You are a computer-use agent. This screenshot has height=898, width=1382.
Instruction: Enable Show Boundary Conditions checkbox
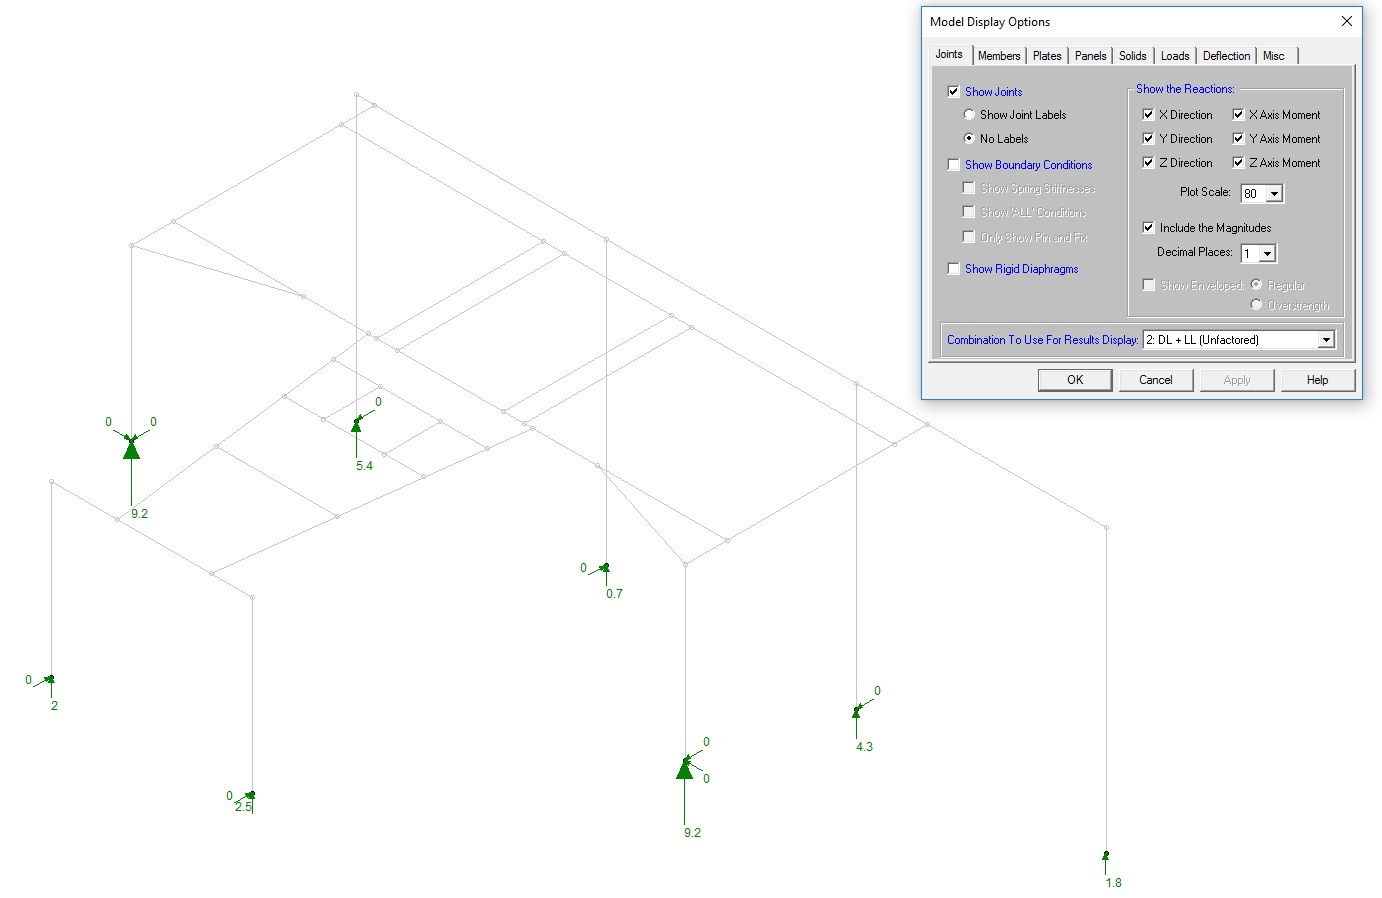click(953, 165)
